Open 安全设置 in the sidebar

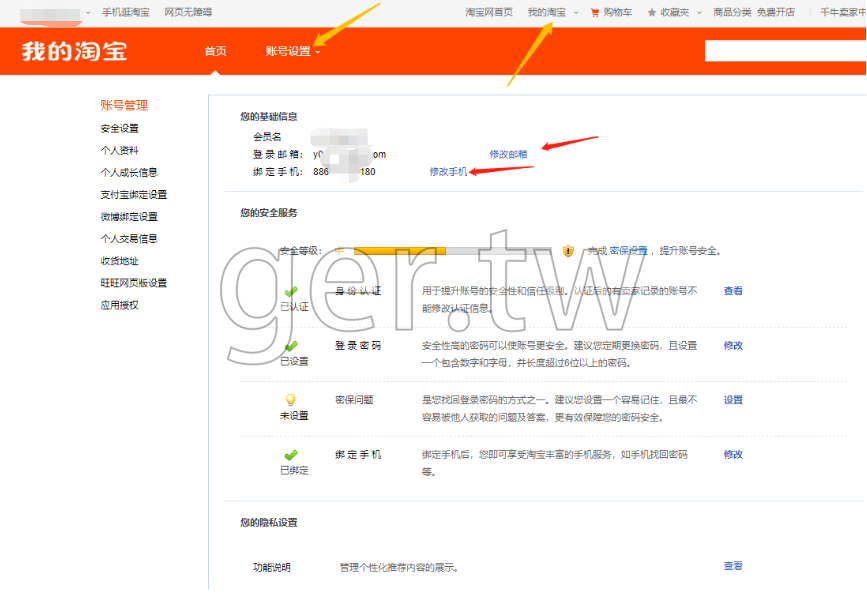[119, 128]
